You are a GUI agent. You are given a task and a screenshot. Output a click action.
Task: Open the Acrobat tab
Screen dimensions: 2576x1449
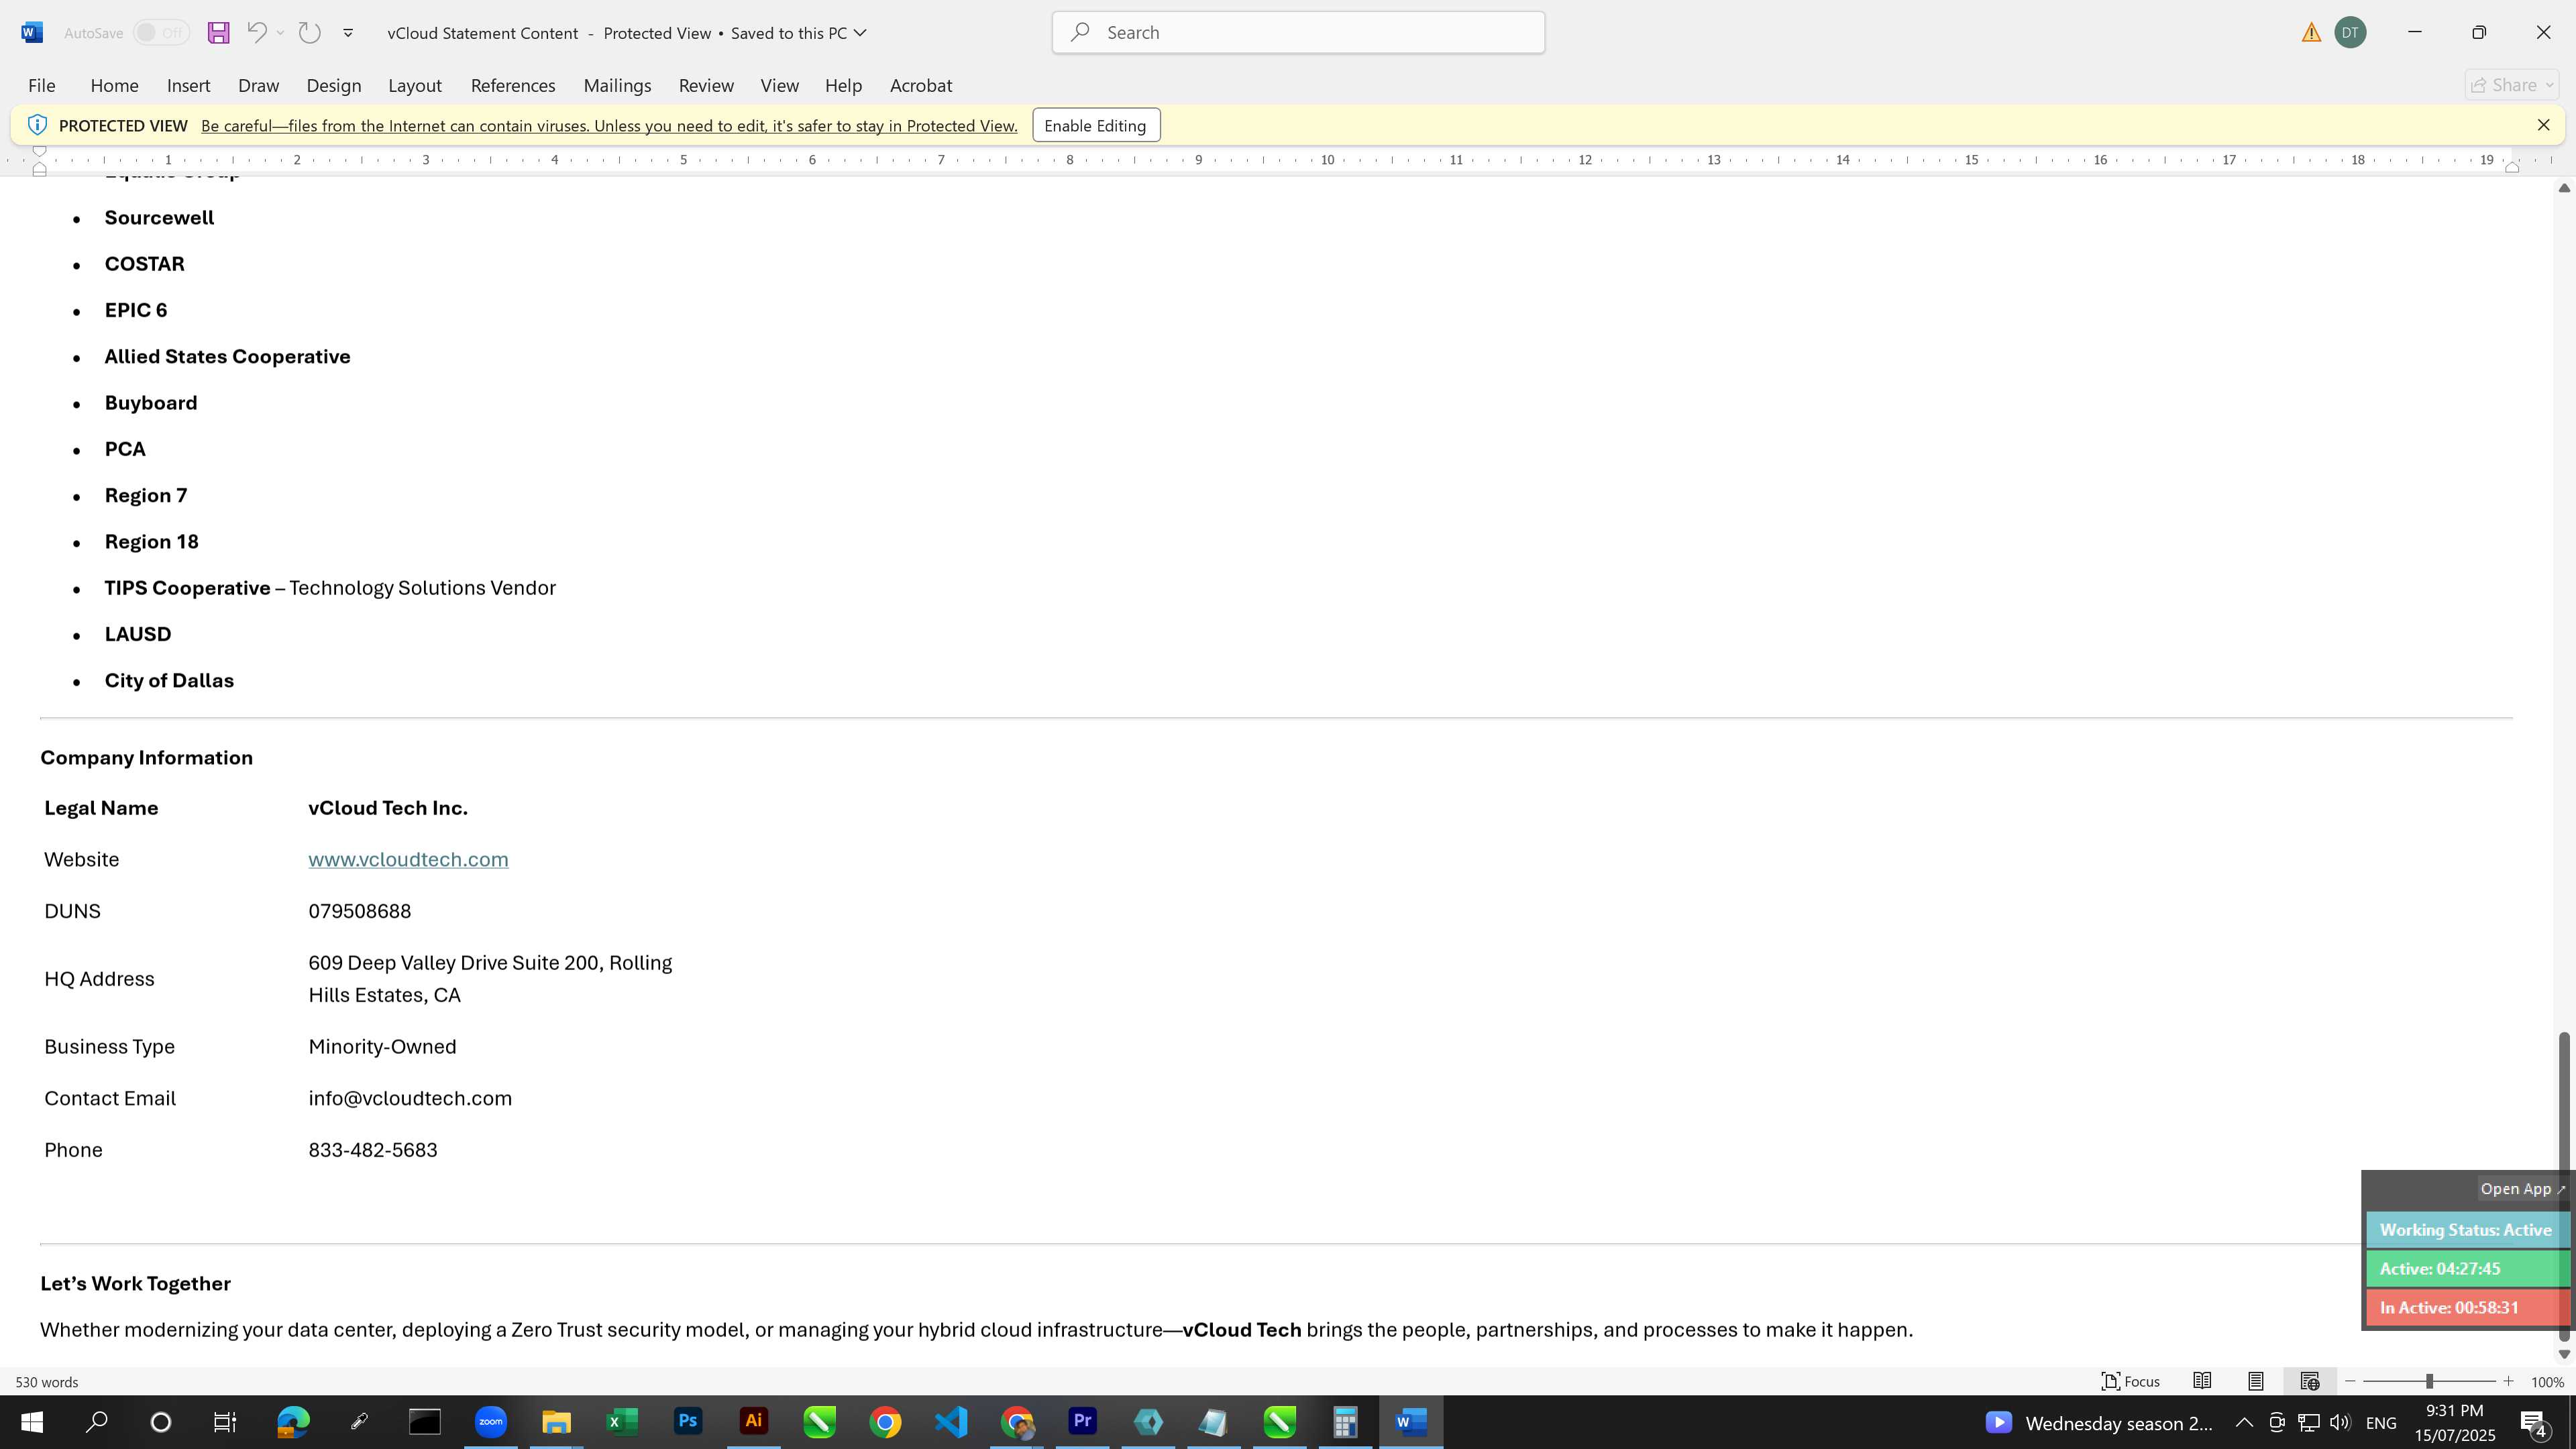click(921, 86)
